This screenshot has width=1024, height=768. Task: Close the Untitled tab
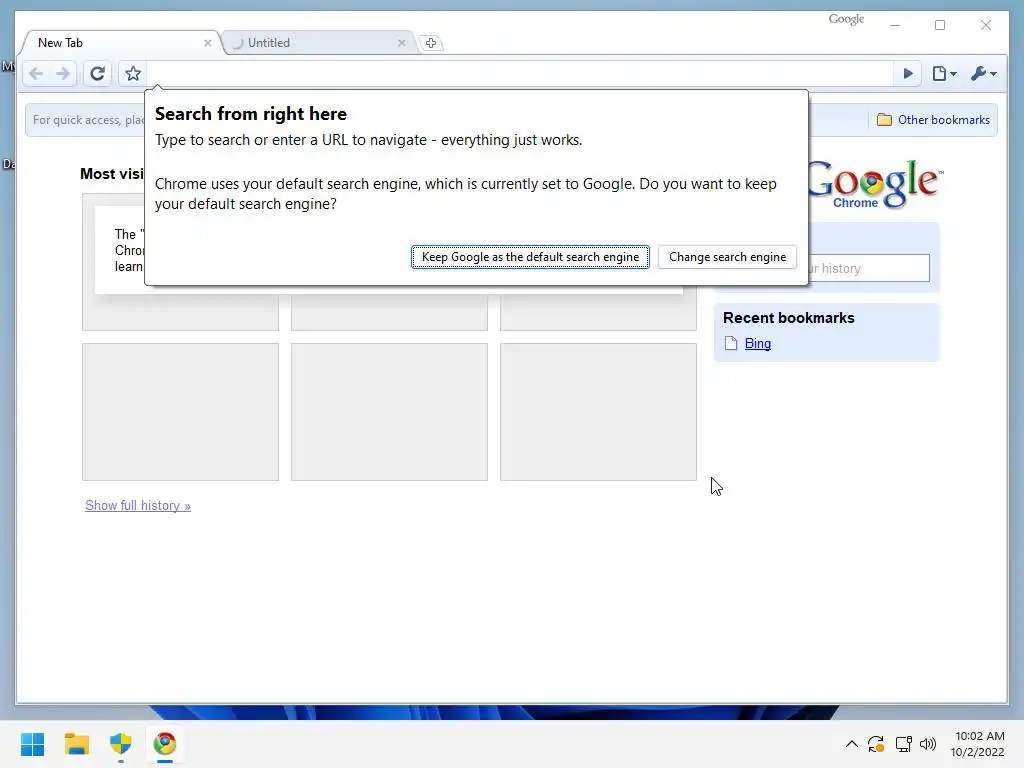point(402,43)
